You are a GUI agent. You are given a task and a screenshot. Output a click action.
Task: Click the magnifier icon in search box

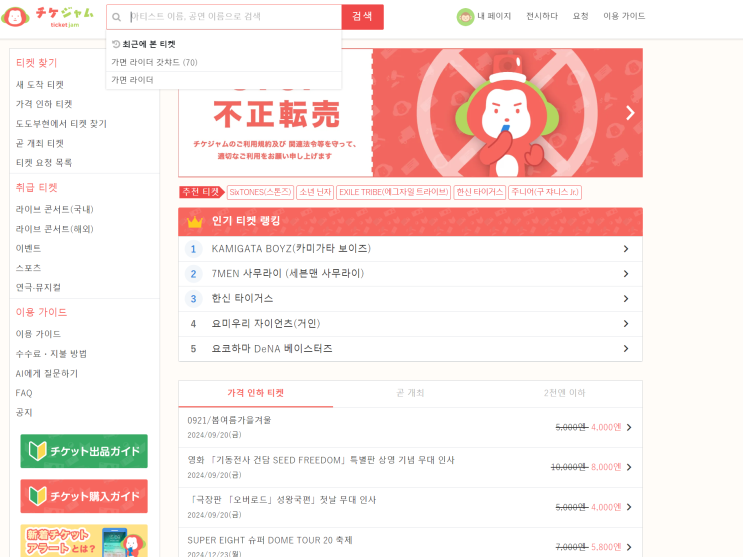116,17
